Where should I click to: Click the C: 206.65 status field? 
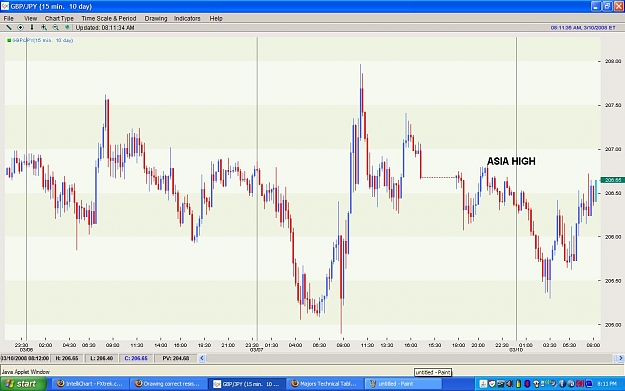click(x=136, y=358)
